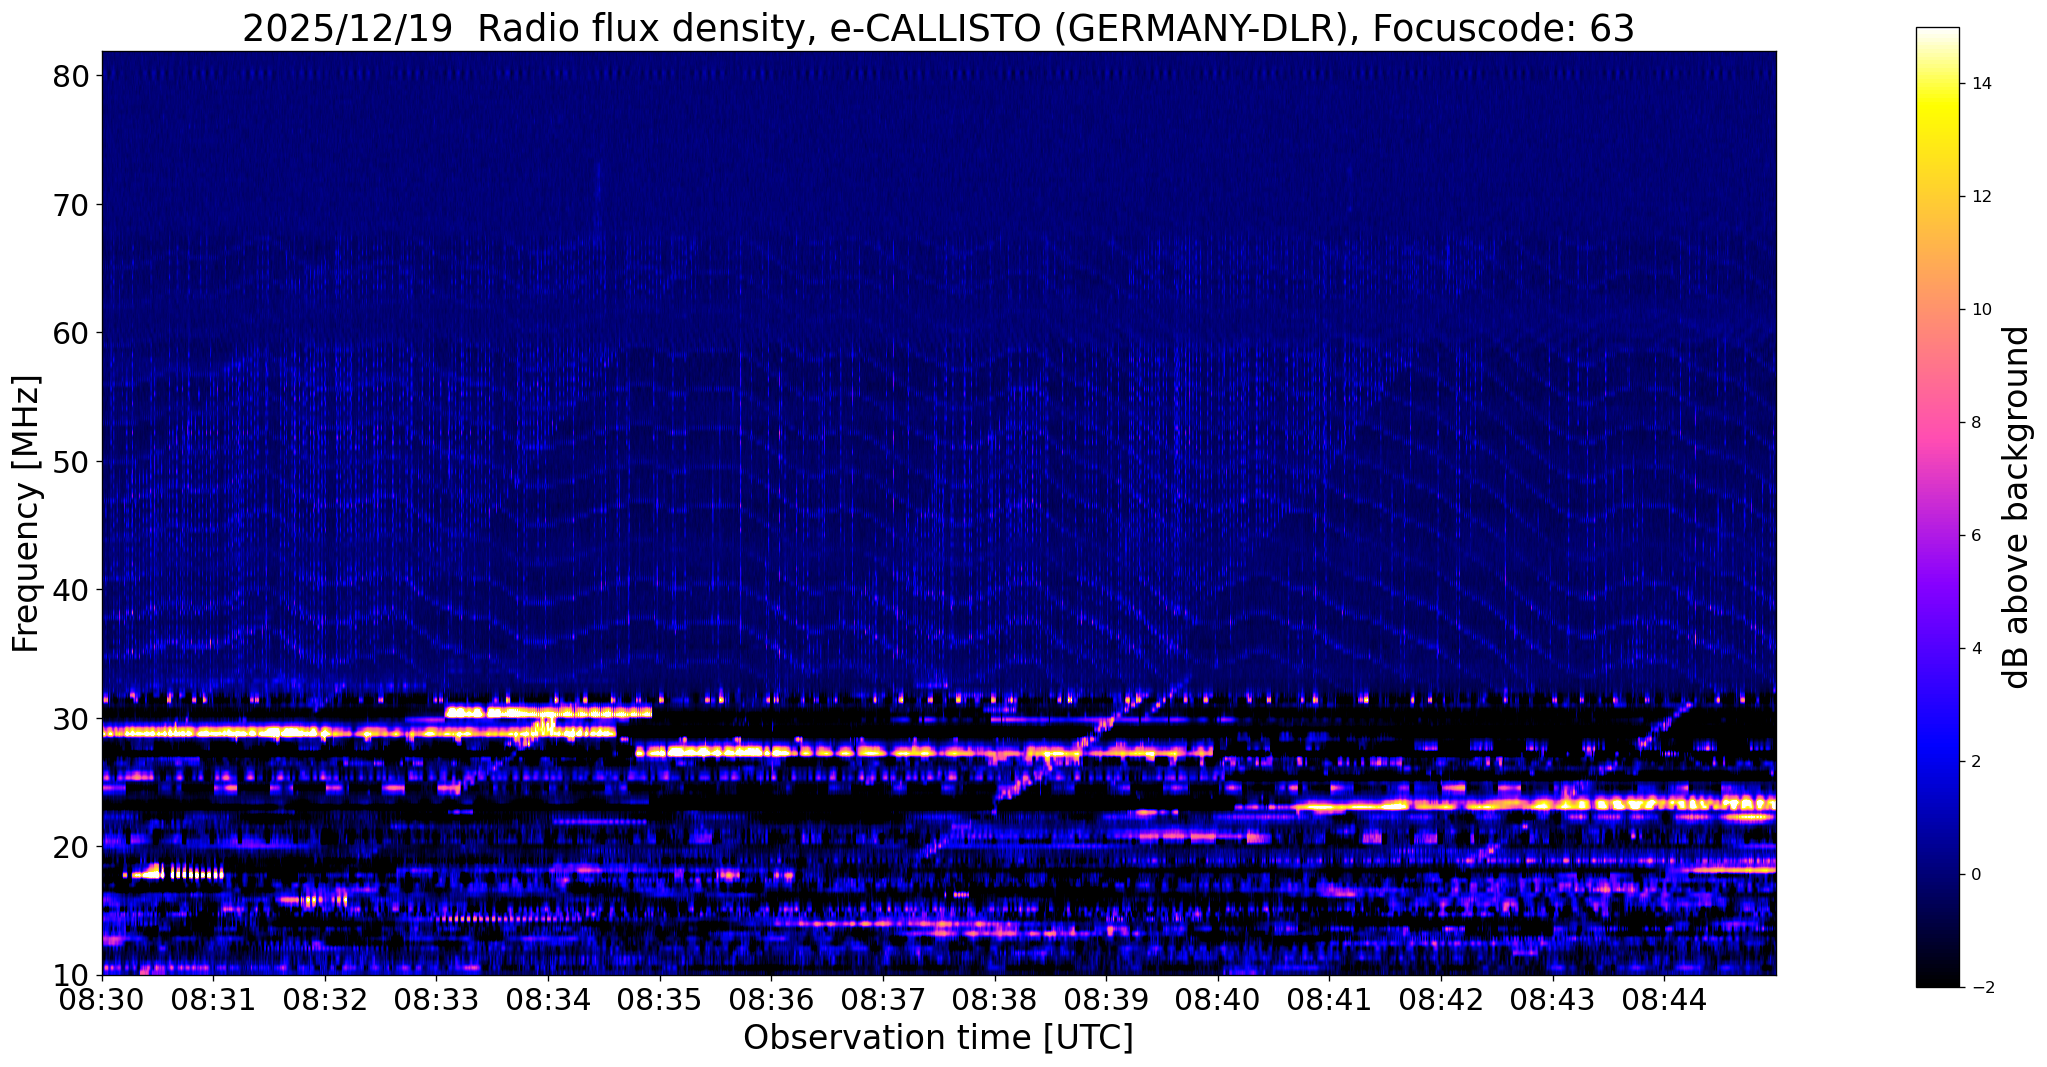Viewport: 2047px width, 1067px height.
Task: Click the bright 18 MHz burst near 08:30
Action: point(174,873)
